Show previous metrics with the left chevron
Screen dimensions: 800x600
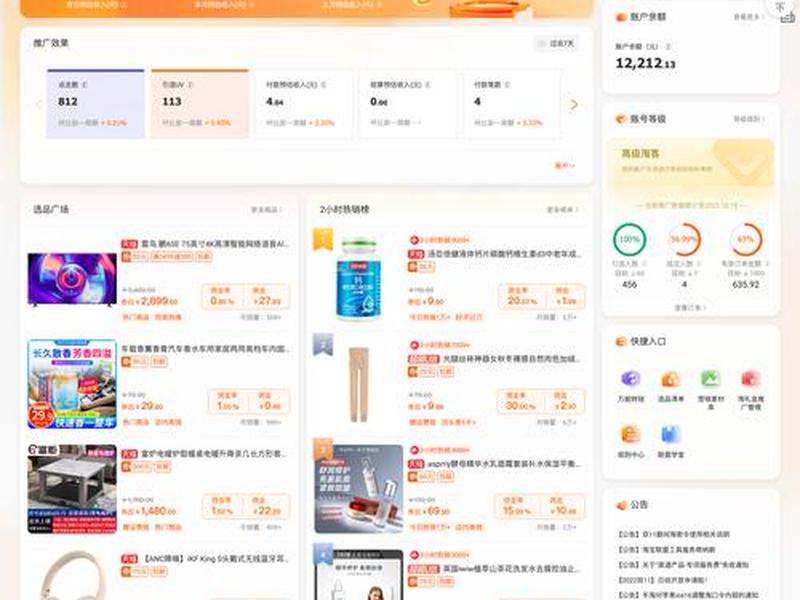(38, 105)
